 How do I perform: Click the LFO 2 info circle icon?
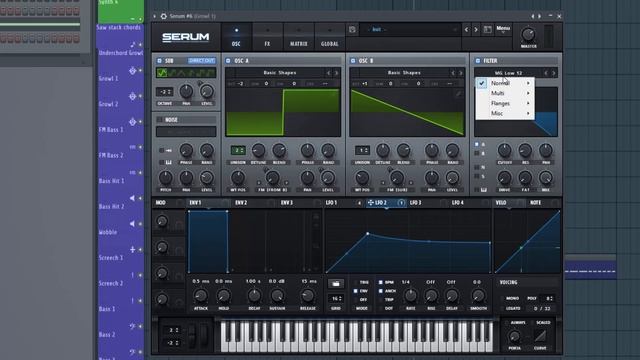click(x=401, y=202)
